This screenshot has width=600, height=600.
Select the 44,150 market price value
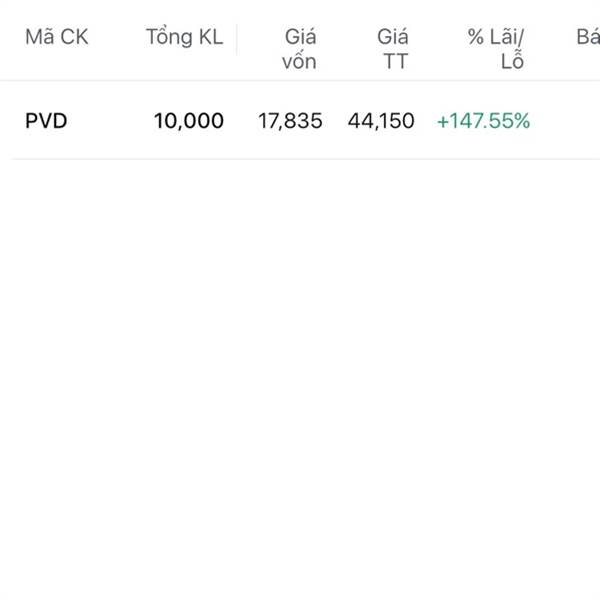coord(381,122)
